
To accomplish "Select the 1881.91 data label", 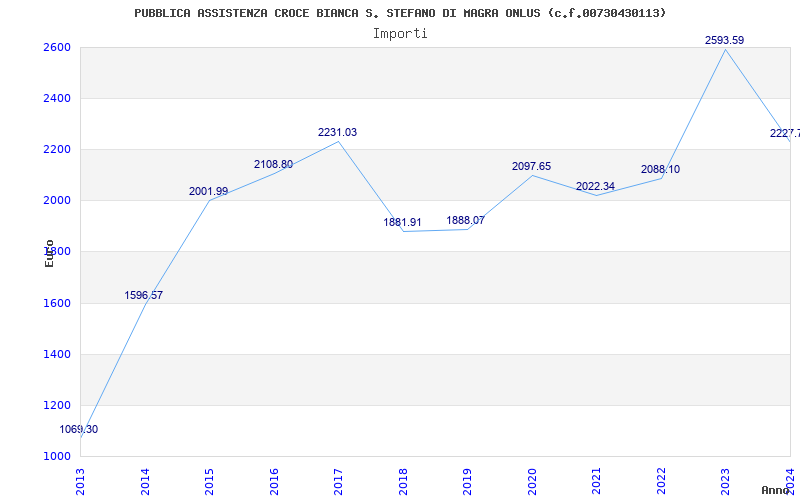I will tap(402, 222).
